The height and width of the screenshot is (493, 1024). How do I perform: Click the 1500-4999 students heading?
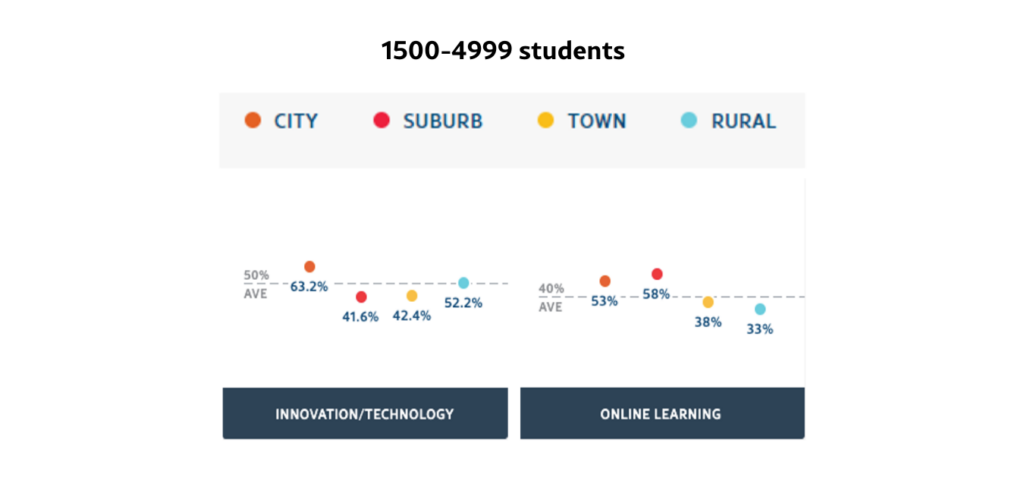tap(503, 51)
